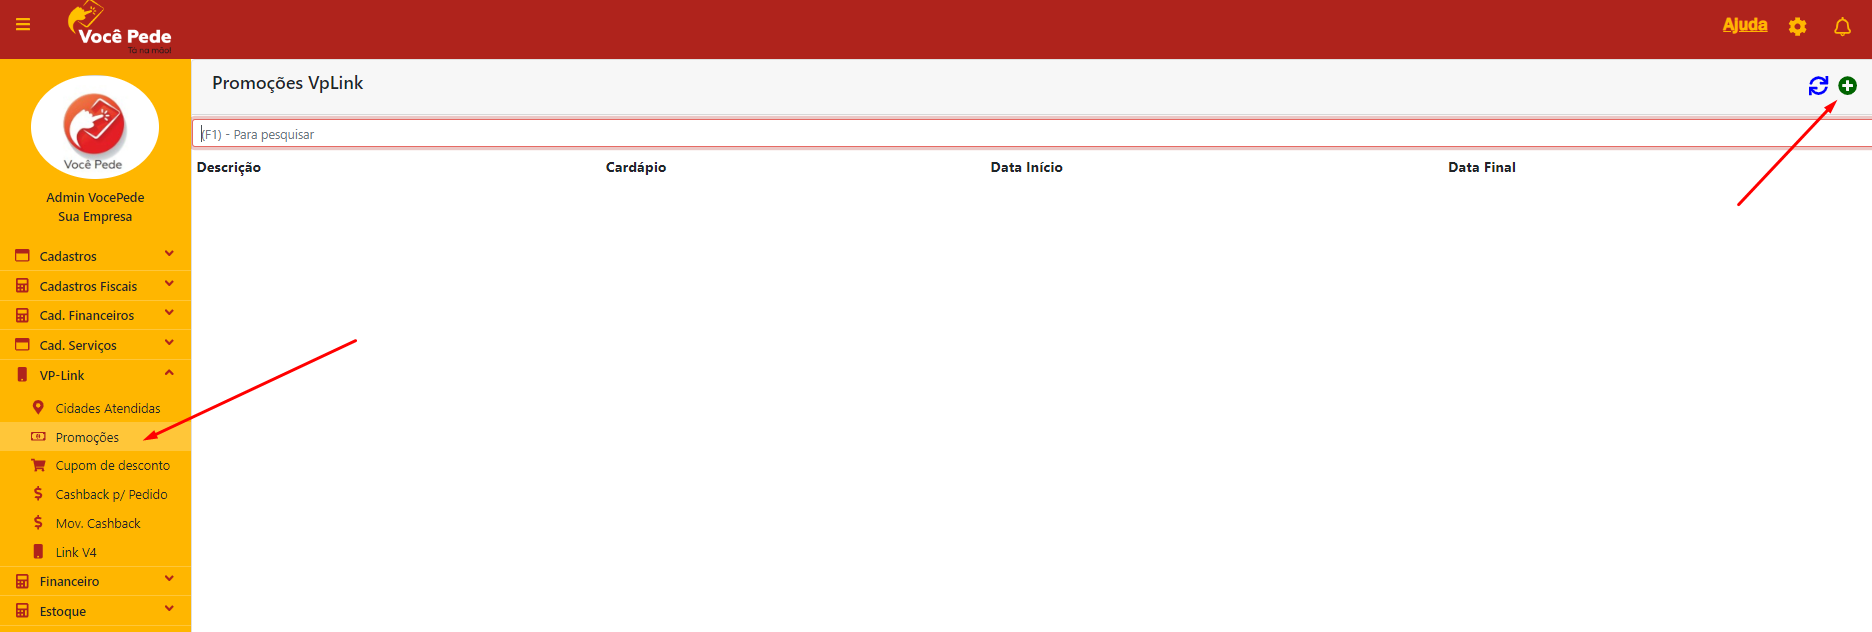Open Link V4 menu item
This screenshot has height=632, width=1872.
76,553
